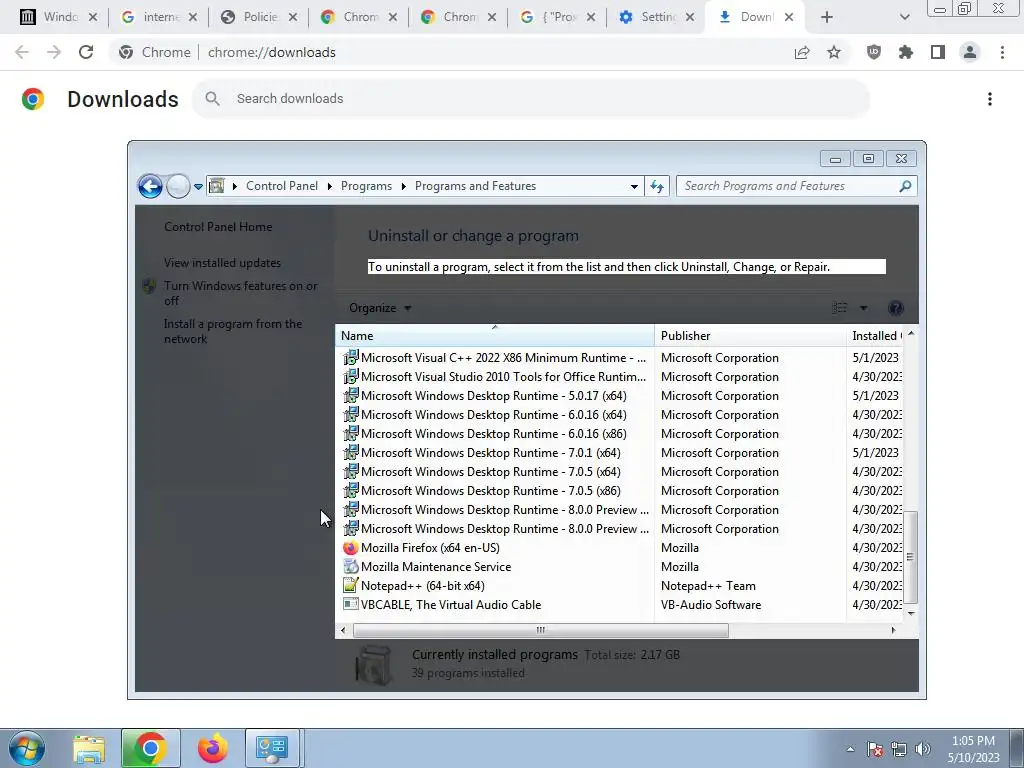Click the Chrome address bar URL
Image resolution: width=1024 pixels, height=768 pixels.
point(272,52)
